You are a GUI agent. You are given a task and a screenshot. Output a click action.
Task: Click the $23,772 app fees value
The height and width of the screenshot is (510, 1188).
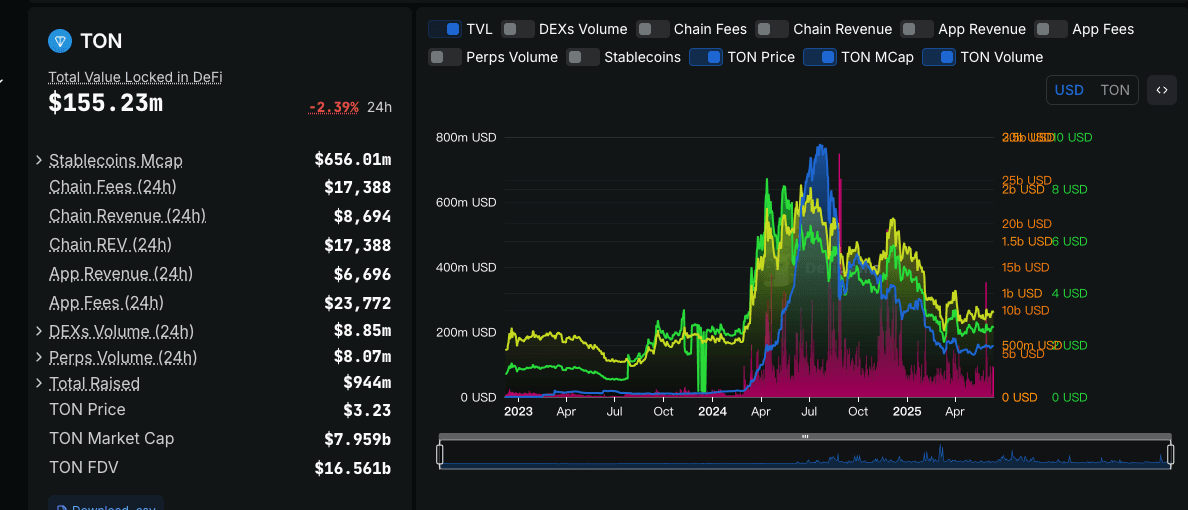tap(358, 303)
